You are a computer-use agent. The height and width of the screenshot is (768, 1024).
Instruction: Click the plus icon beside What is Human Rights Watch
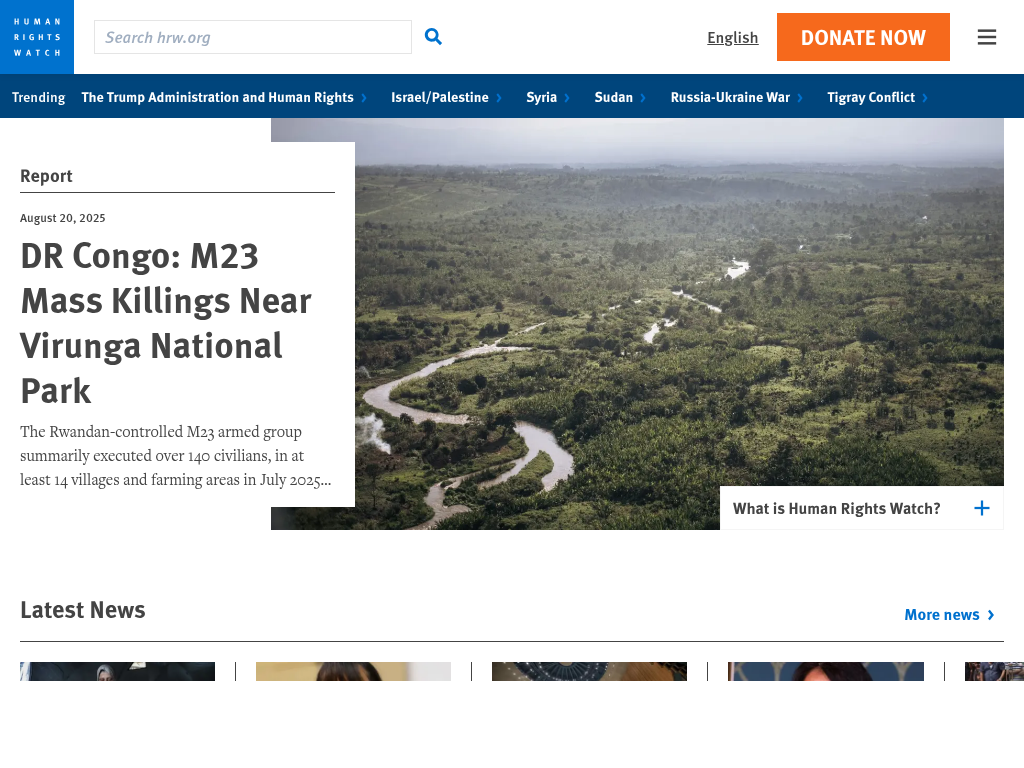(982, 508)
